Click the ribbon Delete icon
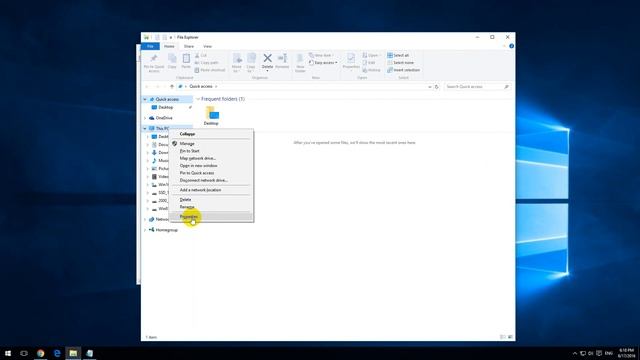640x360 pixels. [x=267, y=58]
